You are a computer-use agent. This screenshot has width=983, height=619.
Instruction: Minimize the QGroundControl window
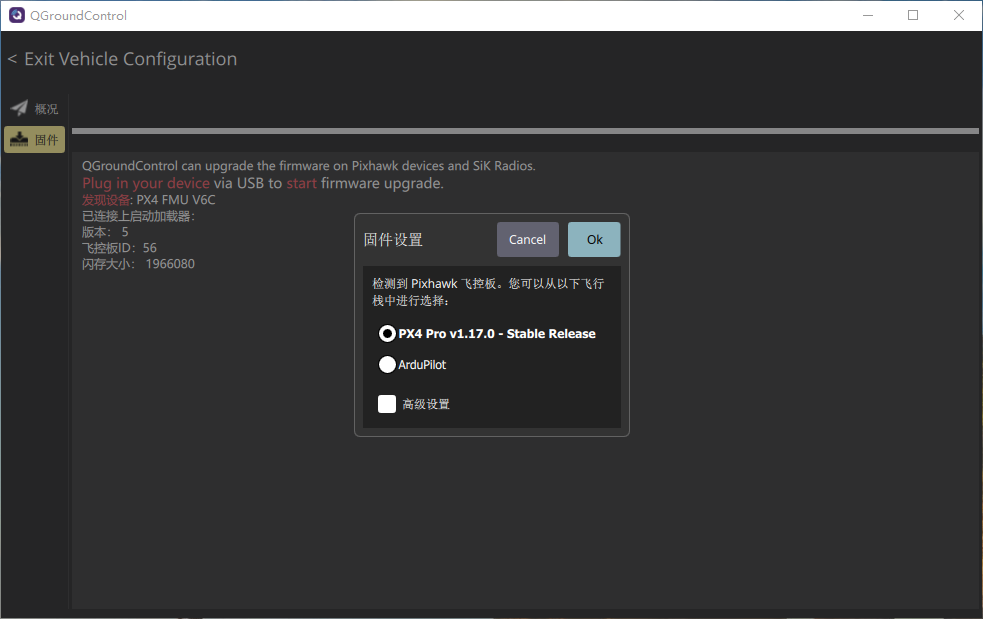(868, 15)
